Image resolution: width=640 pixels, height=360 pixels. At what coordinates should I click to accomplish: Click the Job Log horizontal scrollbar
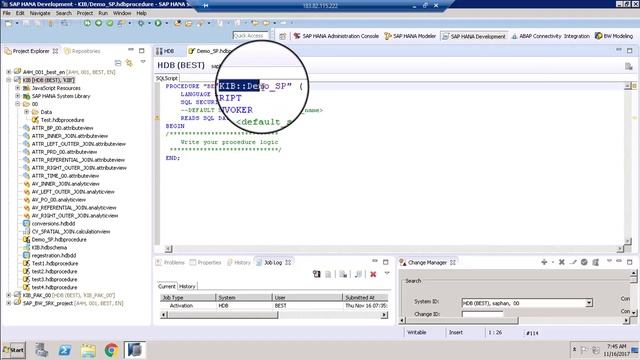(x=273, y=315)
